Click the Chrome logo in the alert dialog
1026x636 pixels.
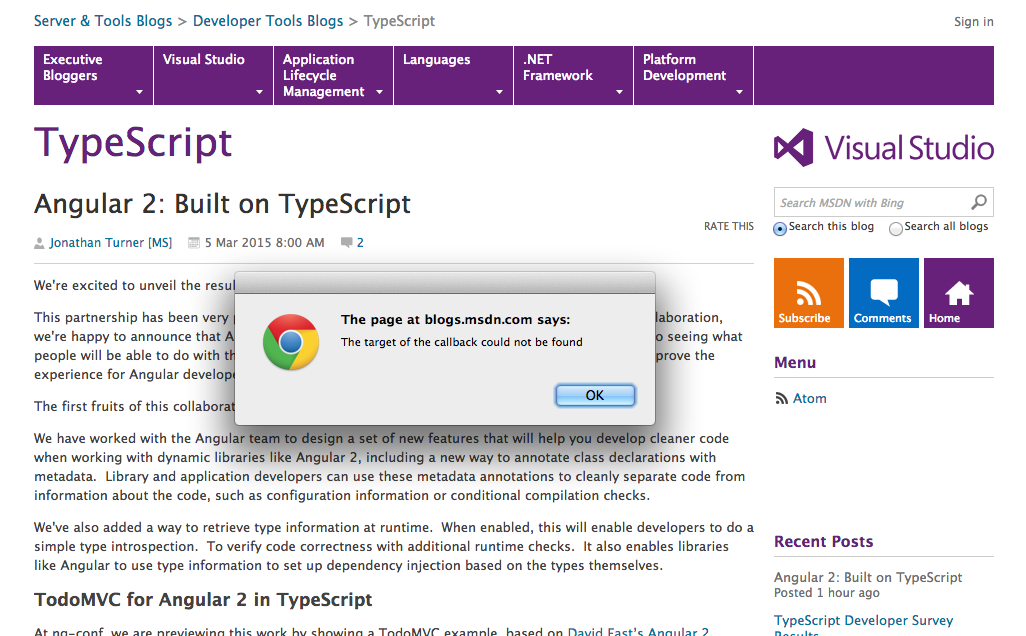click(x=291, y=342)
